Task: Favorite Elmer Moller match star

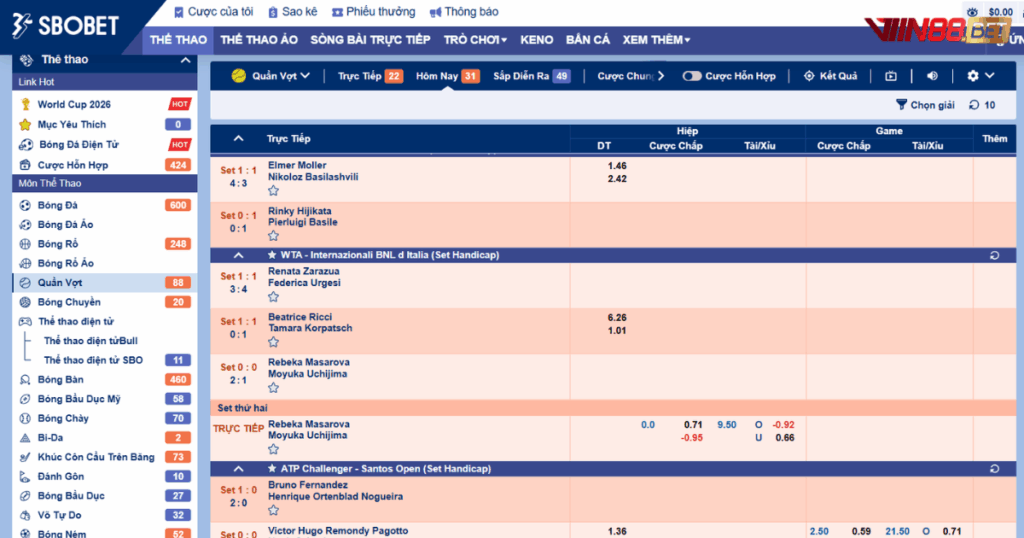Action: point(273,191)
